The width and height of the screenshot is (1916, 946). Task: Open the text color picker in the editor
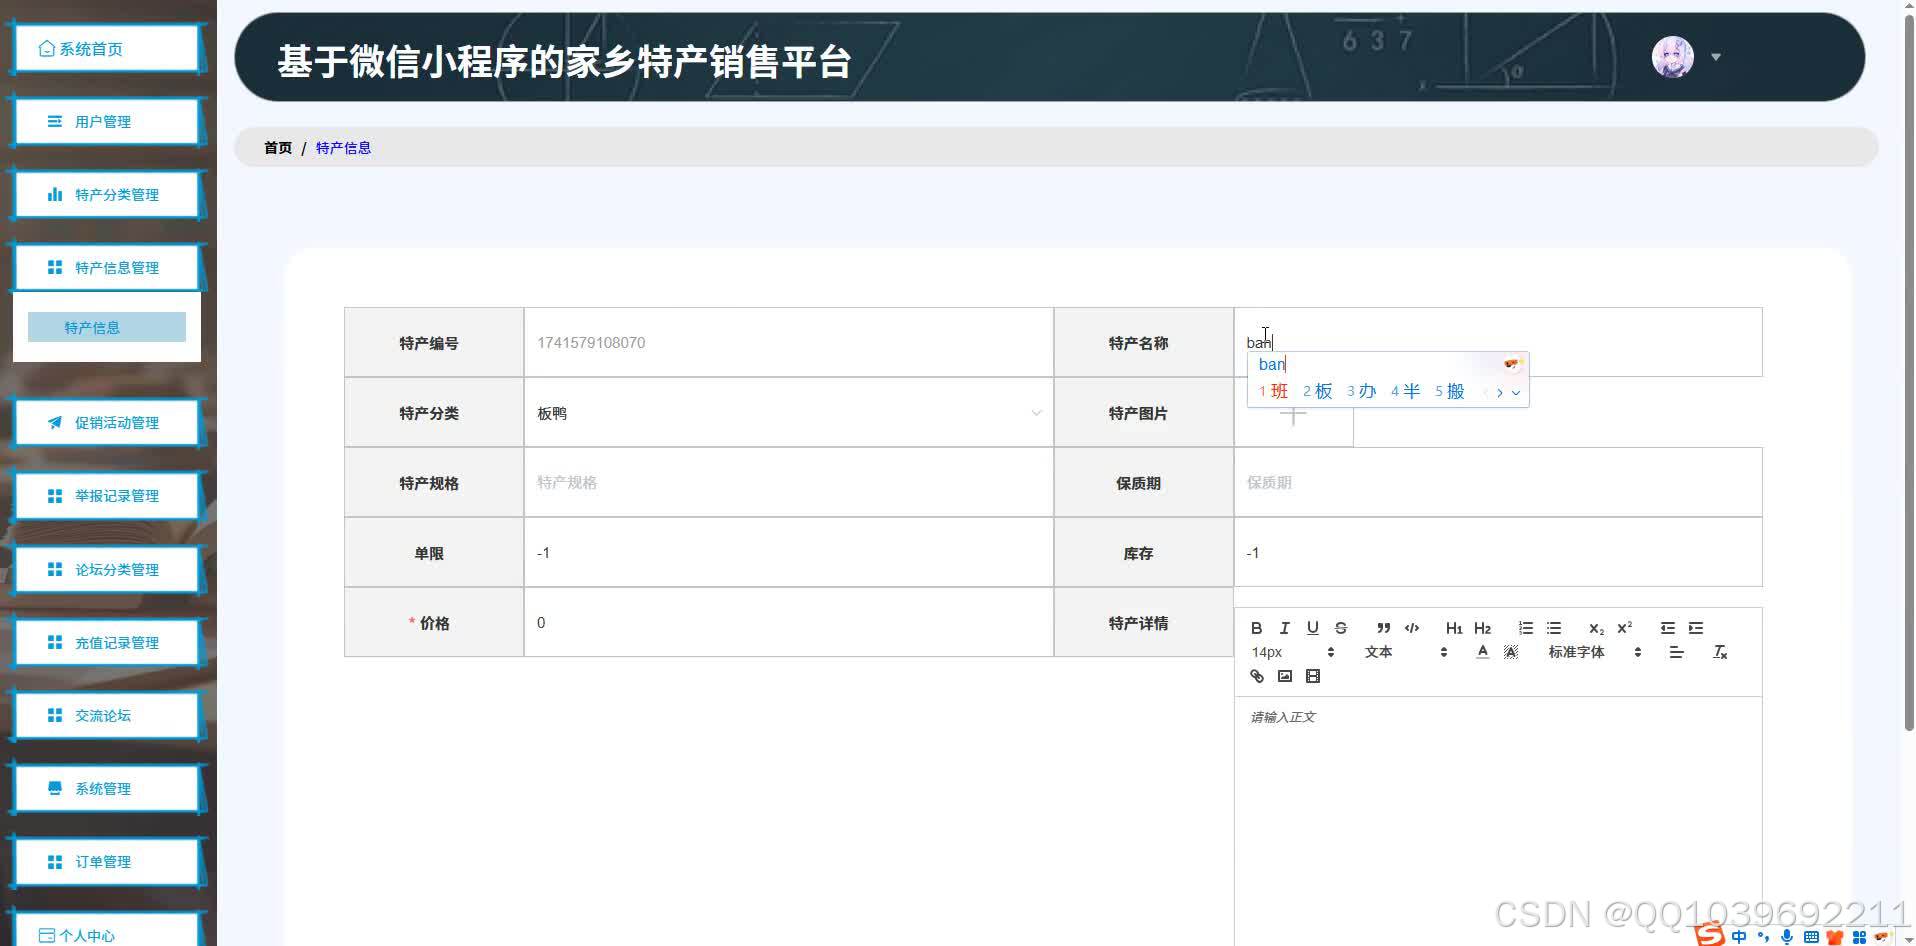1482,651
